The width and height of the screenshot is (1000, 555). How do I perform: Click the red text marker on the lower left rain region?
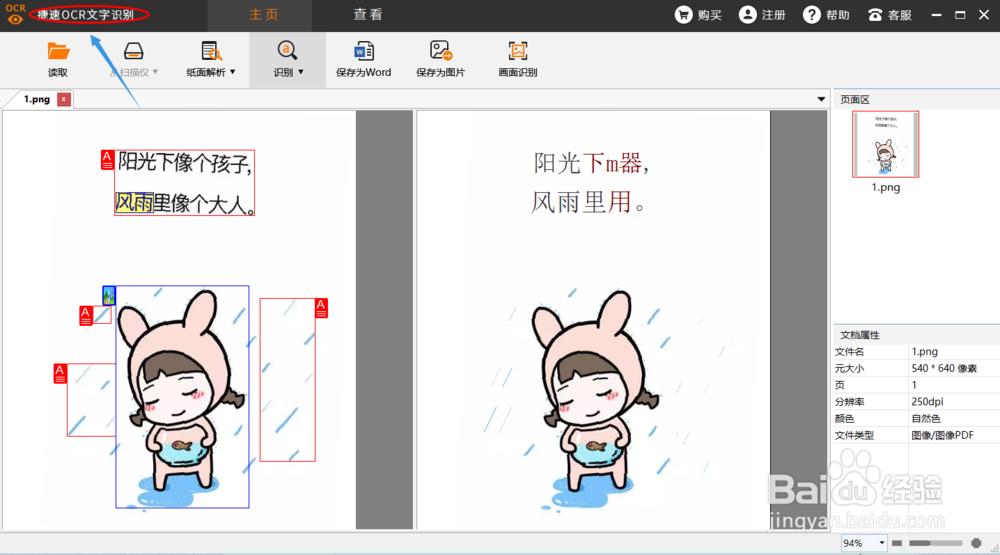(x=60, y=374)
